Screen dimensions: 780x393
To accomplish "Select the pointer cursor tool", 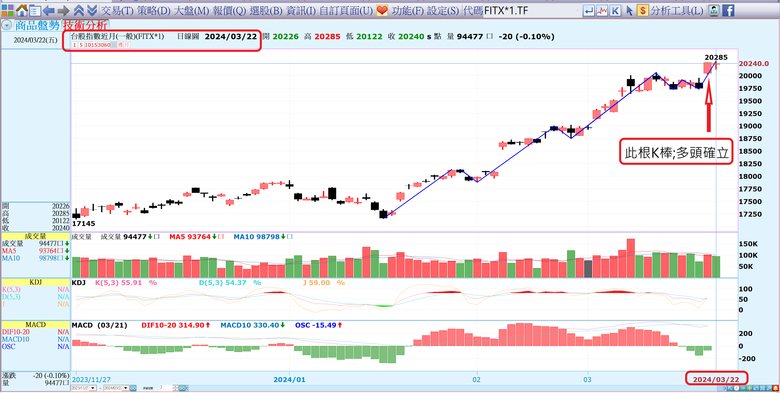I will tap(629, 10).
